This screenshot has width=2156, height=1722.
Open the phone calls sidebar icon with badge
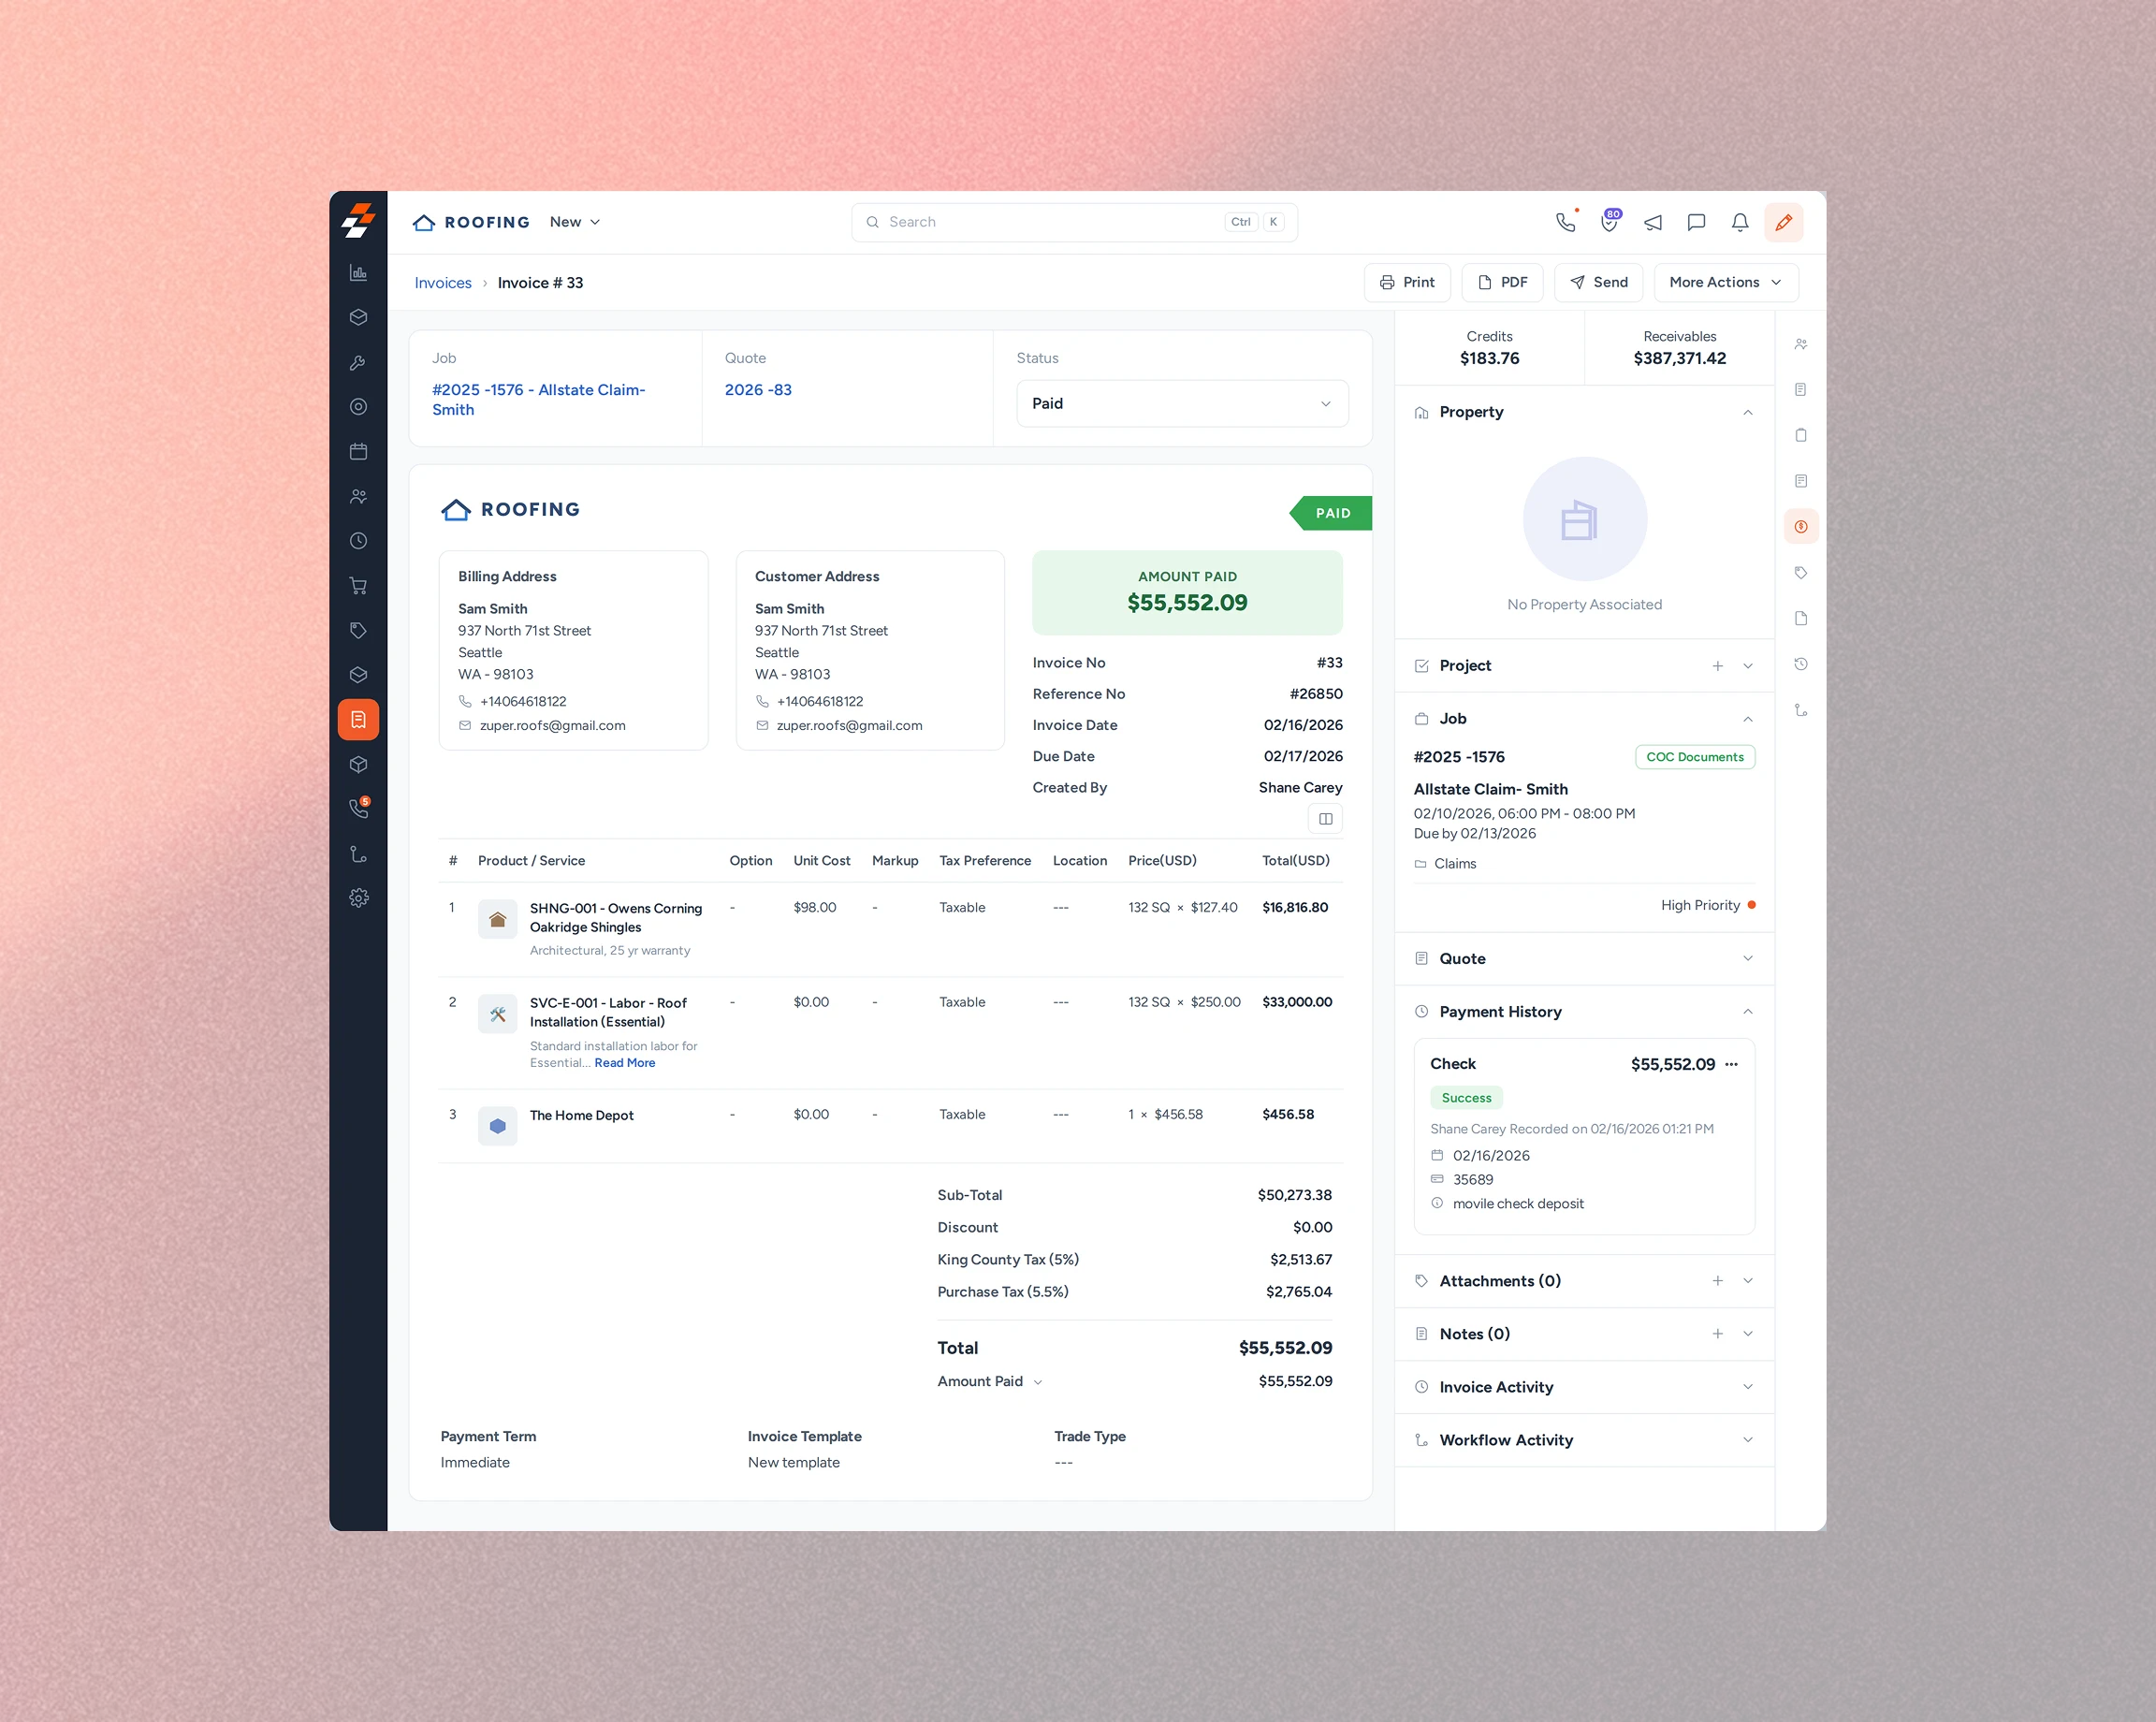[x=358, y=808]
